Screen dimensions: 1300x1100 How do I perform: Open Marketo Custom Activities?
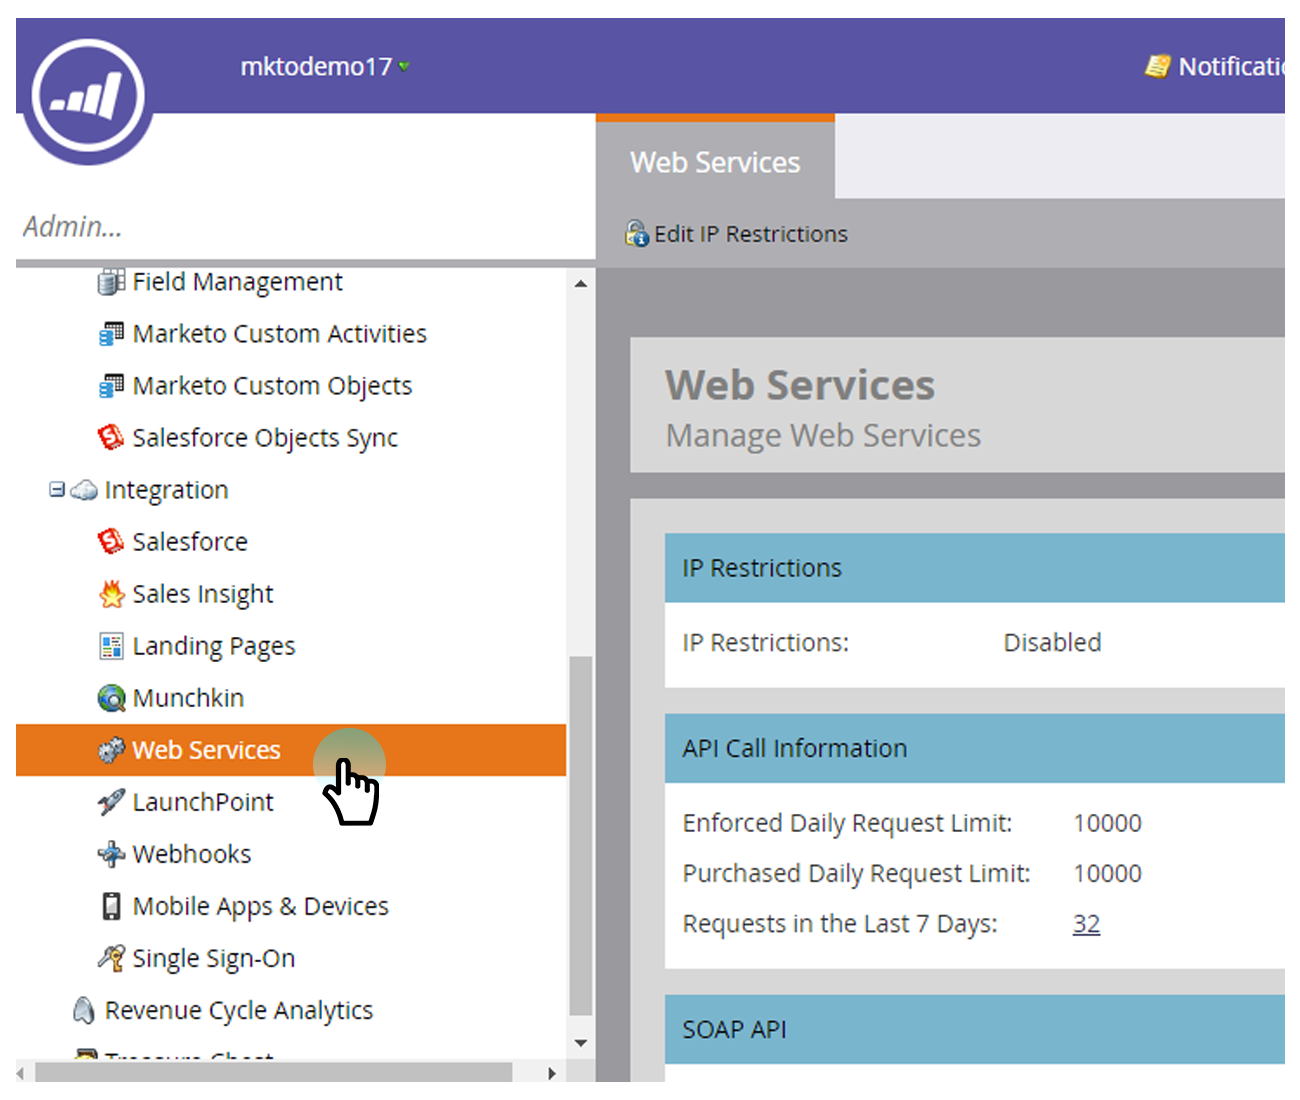(279, 334)
